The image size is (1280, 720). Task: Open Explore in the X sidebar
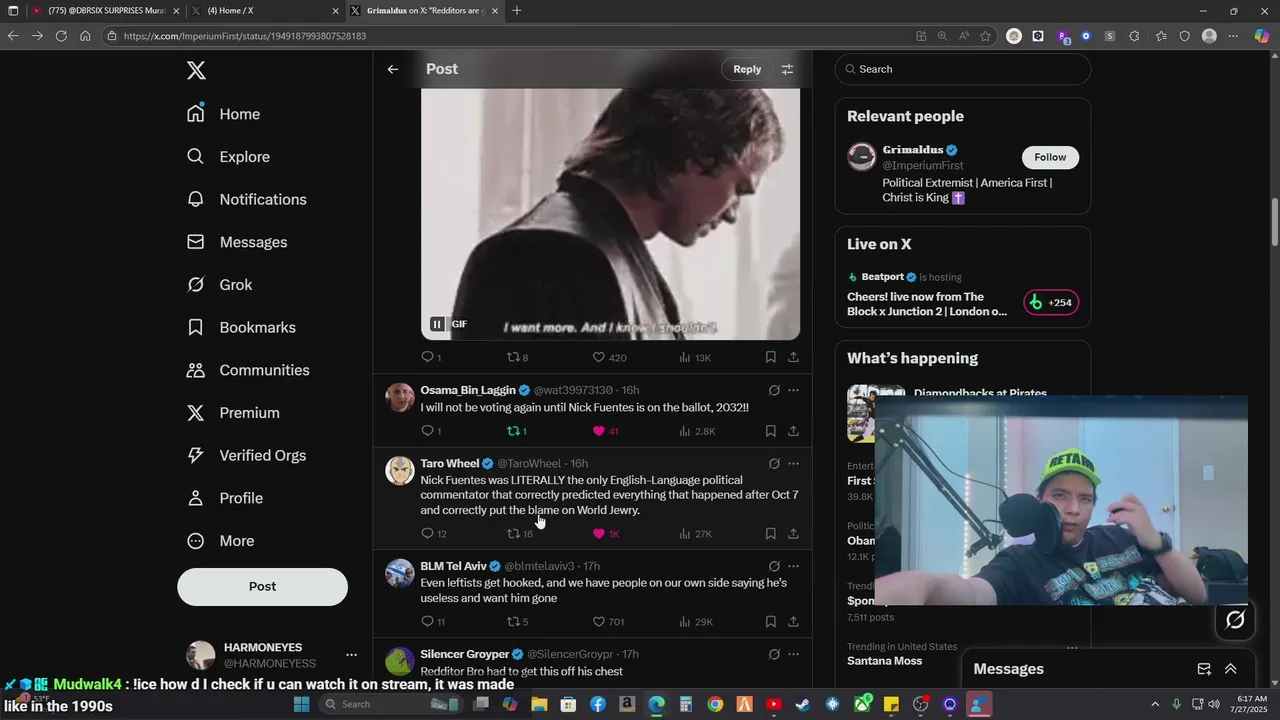[228, 157]
